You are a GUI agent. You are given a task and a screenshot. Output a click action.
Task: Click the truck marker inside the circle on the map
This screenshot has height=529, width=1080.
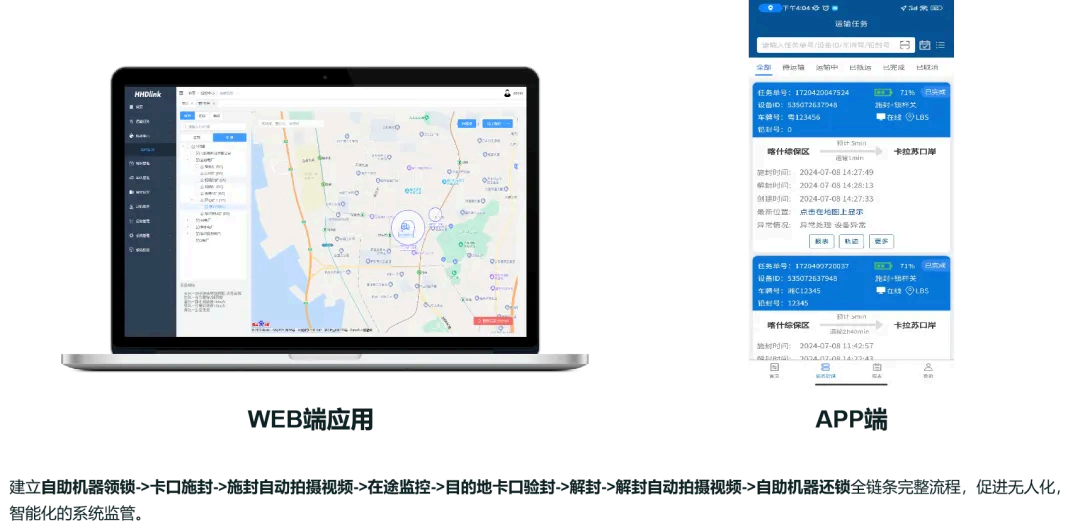(406, 227)
